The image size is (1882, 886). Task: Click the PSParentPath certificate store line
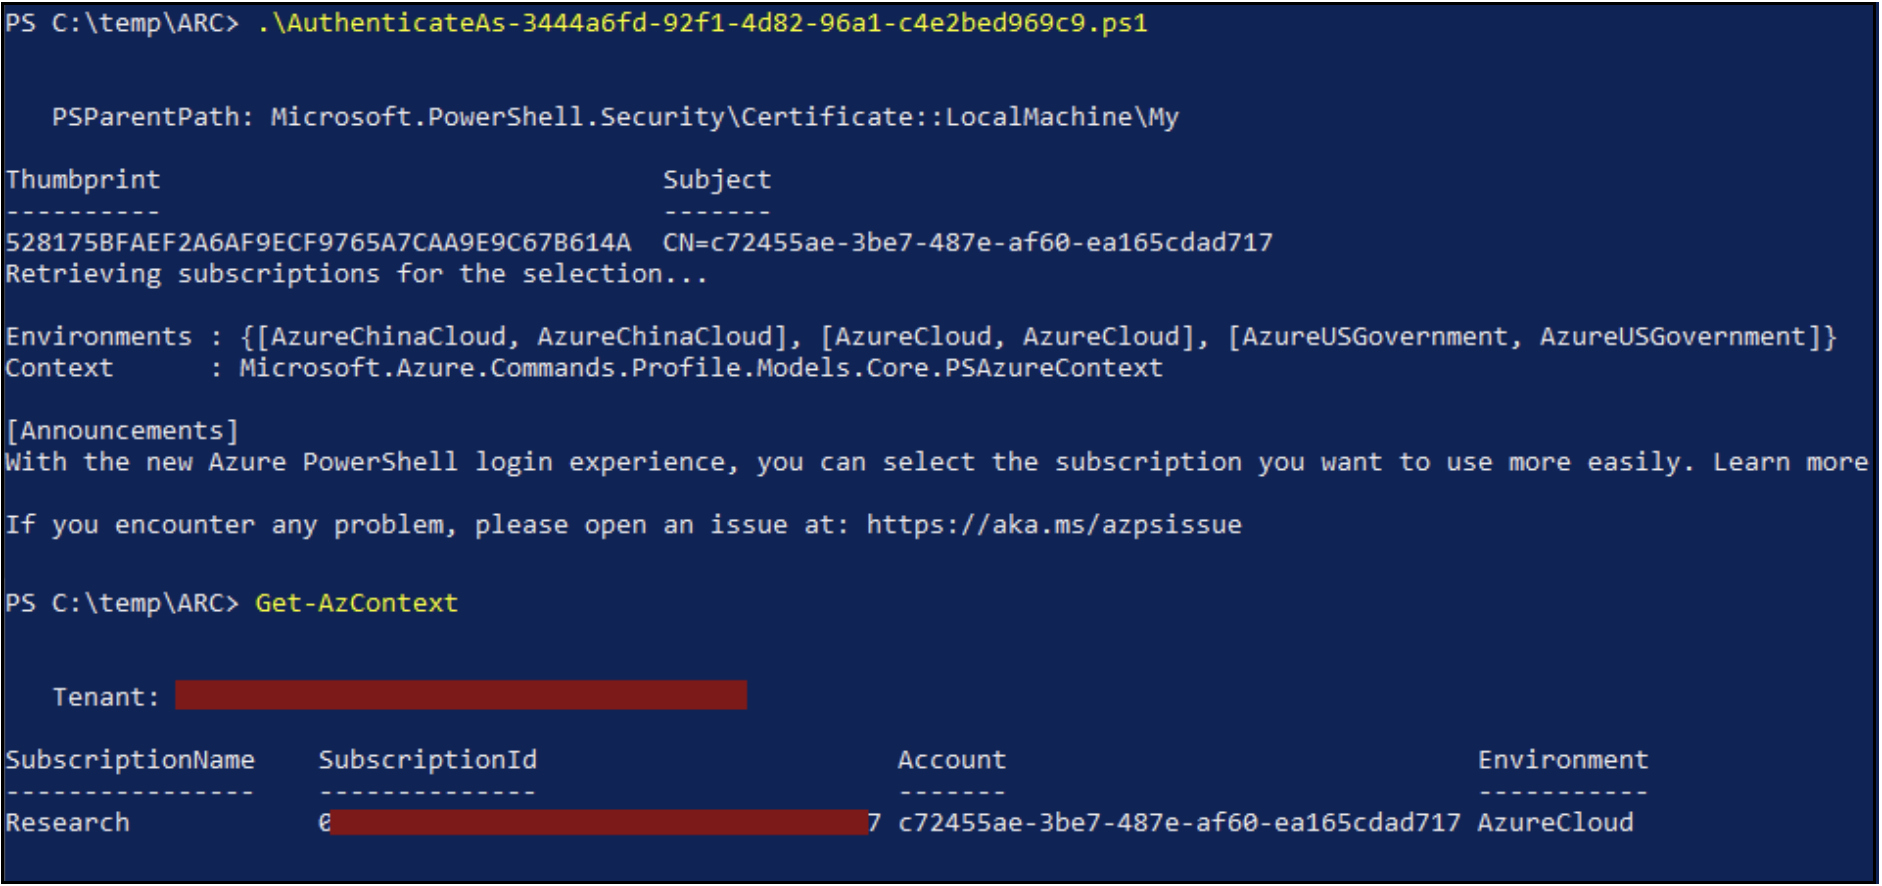[x=615, y=117]
